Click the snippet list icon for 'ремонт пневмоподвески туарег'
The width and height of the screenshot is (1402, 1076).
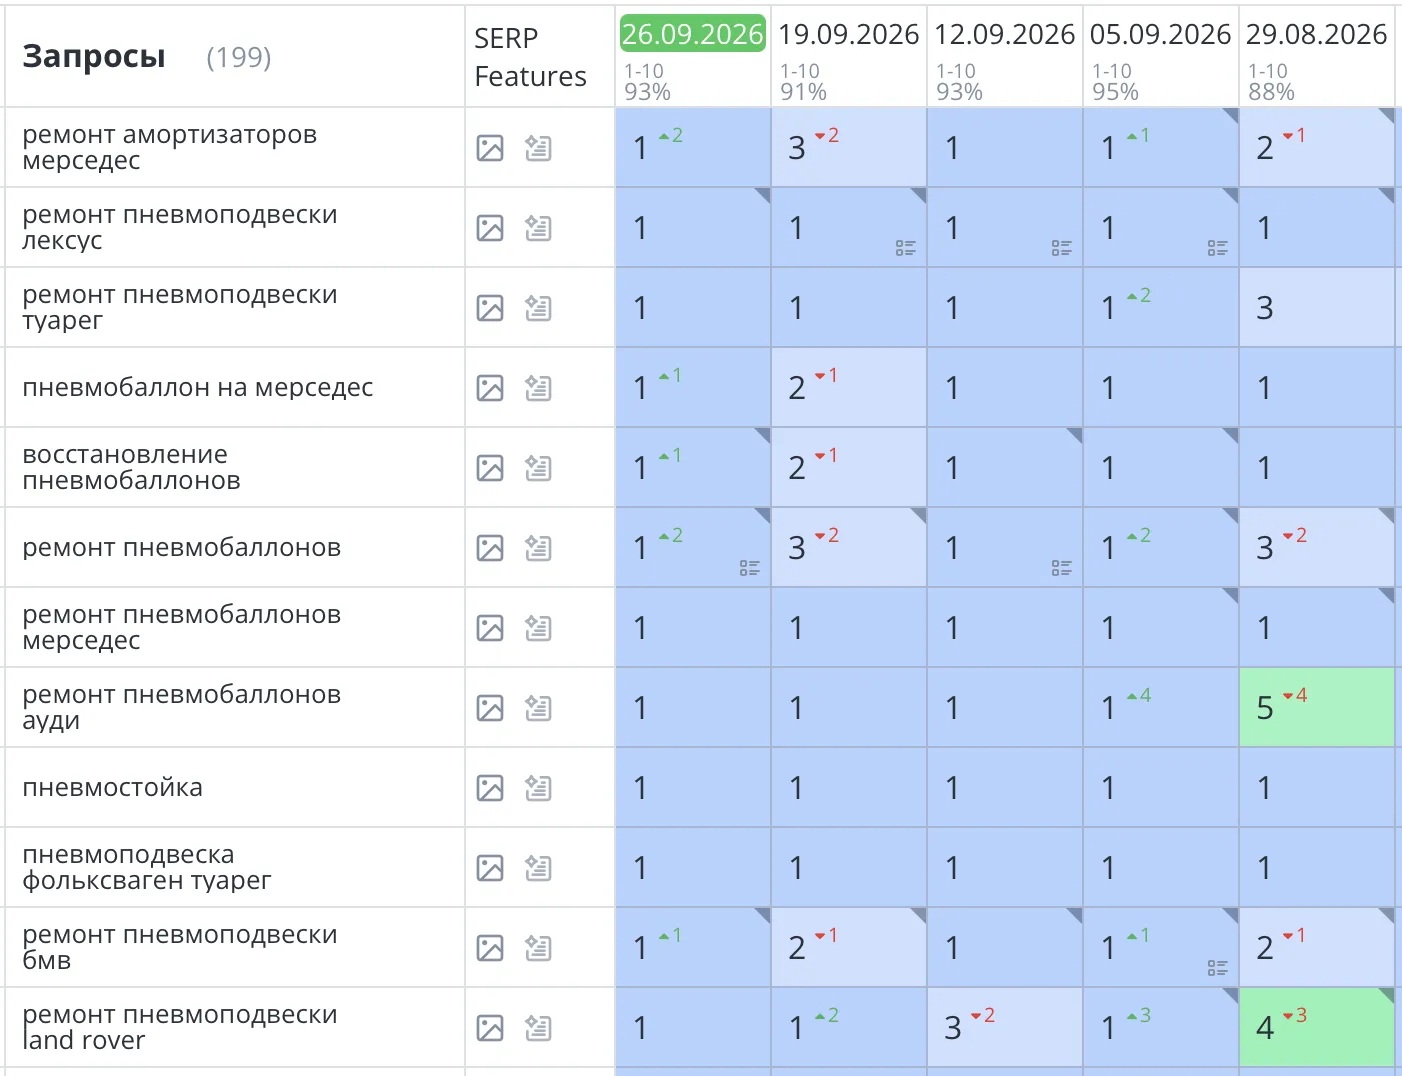(x=538, y=308)
